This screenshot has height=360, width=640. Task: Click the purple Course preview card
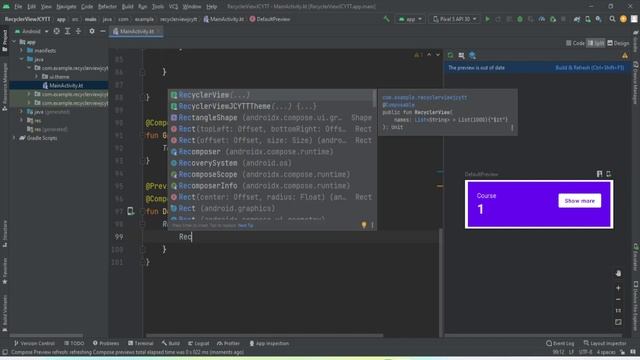pyautogui.click(x=539, y=204)
